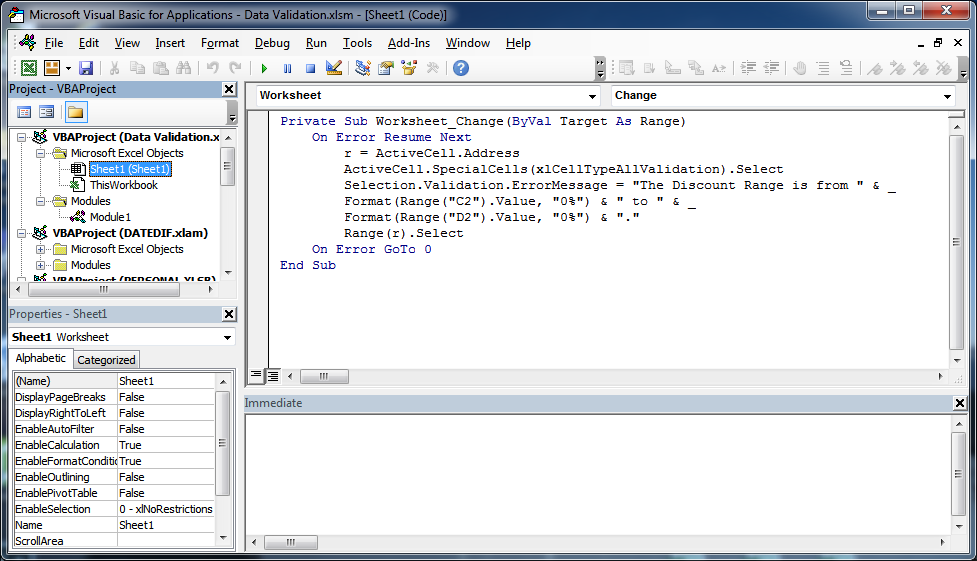The width and height of the screenshot is (977, 561).
Task: Select ThisWorkbook in the project tree
Action: [124, 185]
